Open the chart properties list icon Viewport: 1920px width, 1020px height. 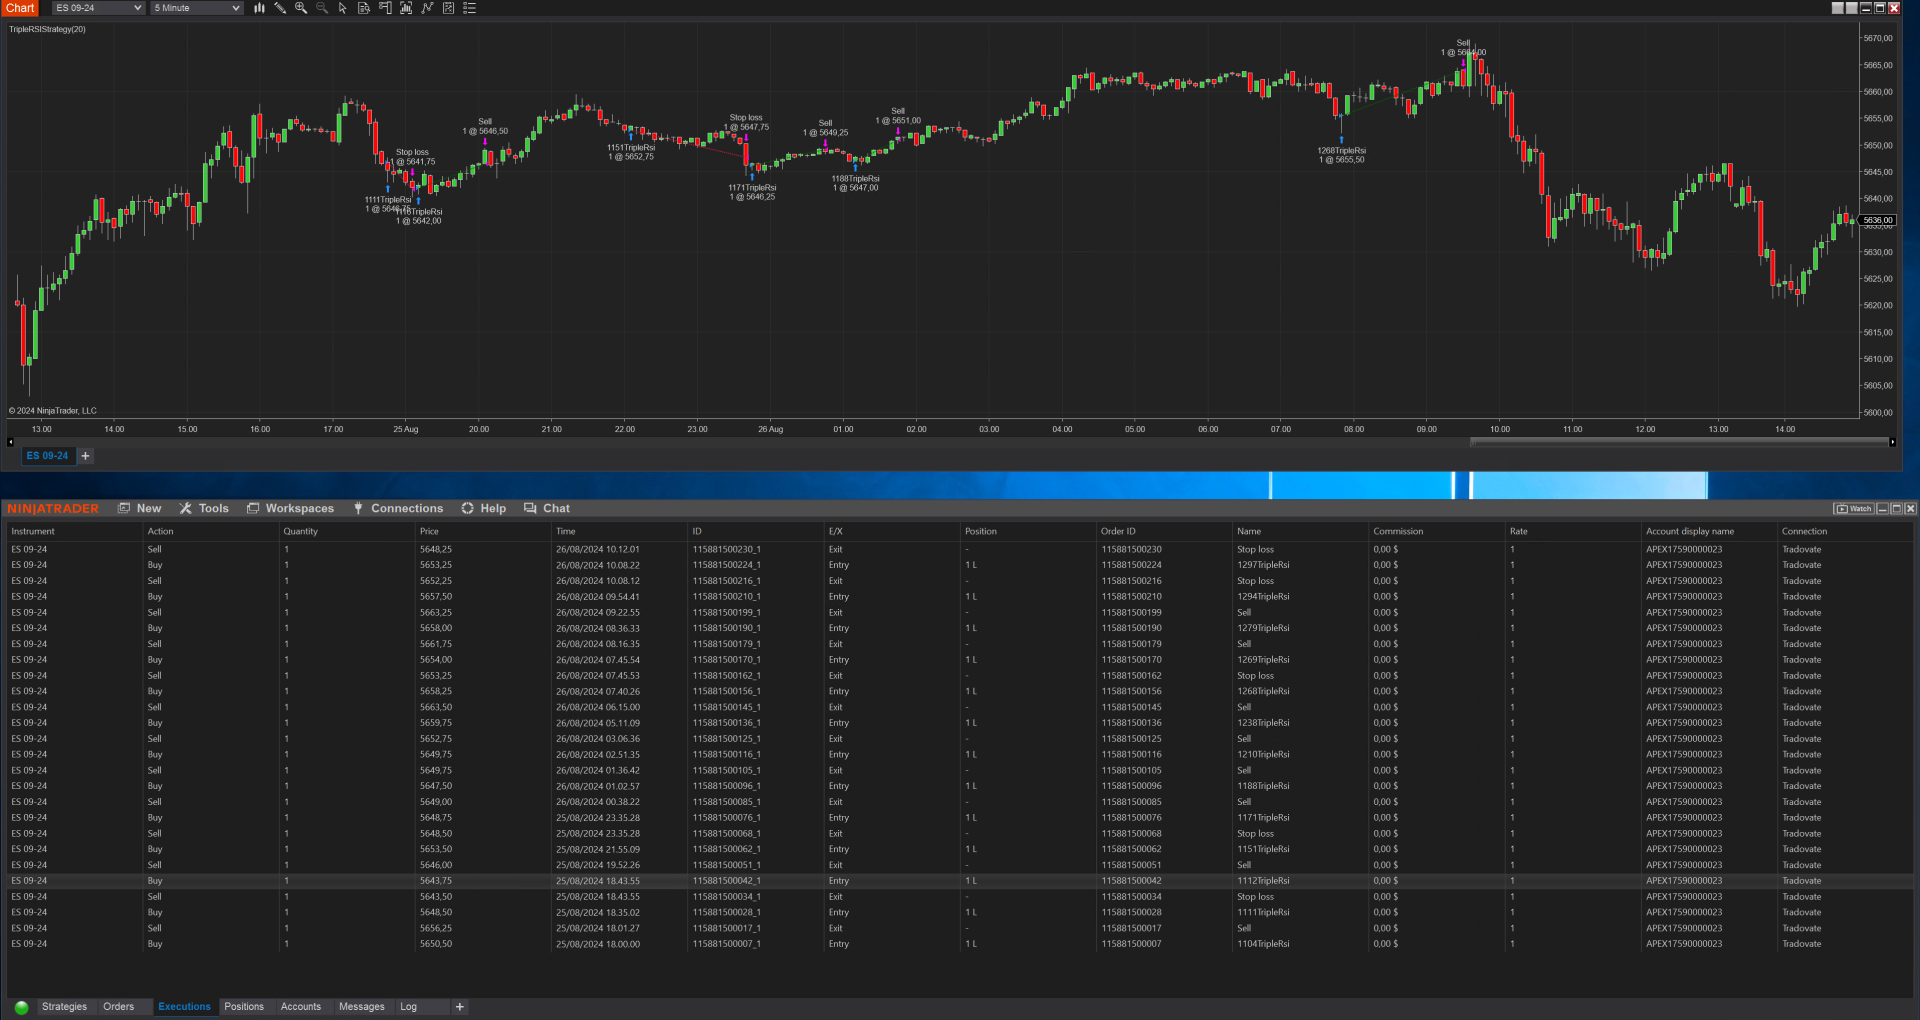[x=469, y=8]
